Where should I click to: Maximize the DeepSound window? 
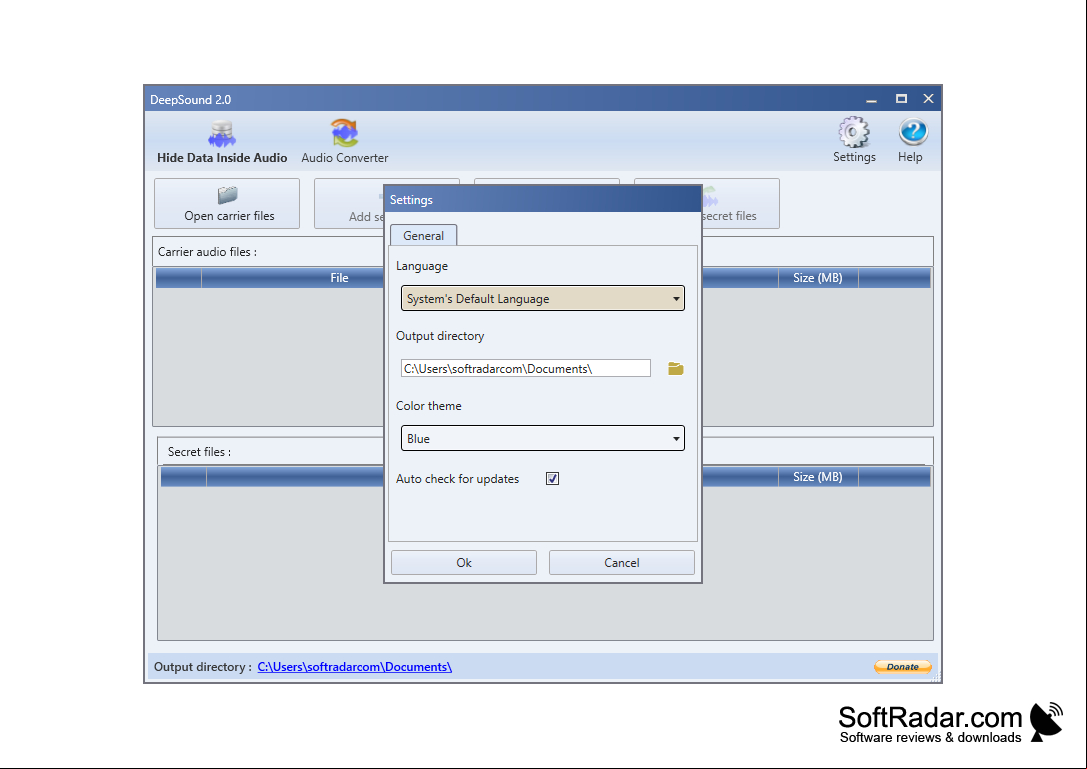901,99
